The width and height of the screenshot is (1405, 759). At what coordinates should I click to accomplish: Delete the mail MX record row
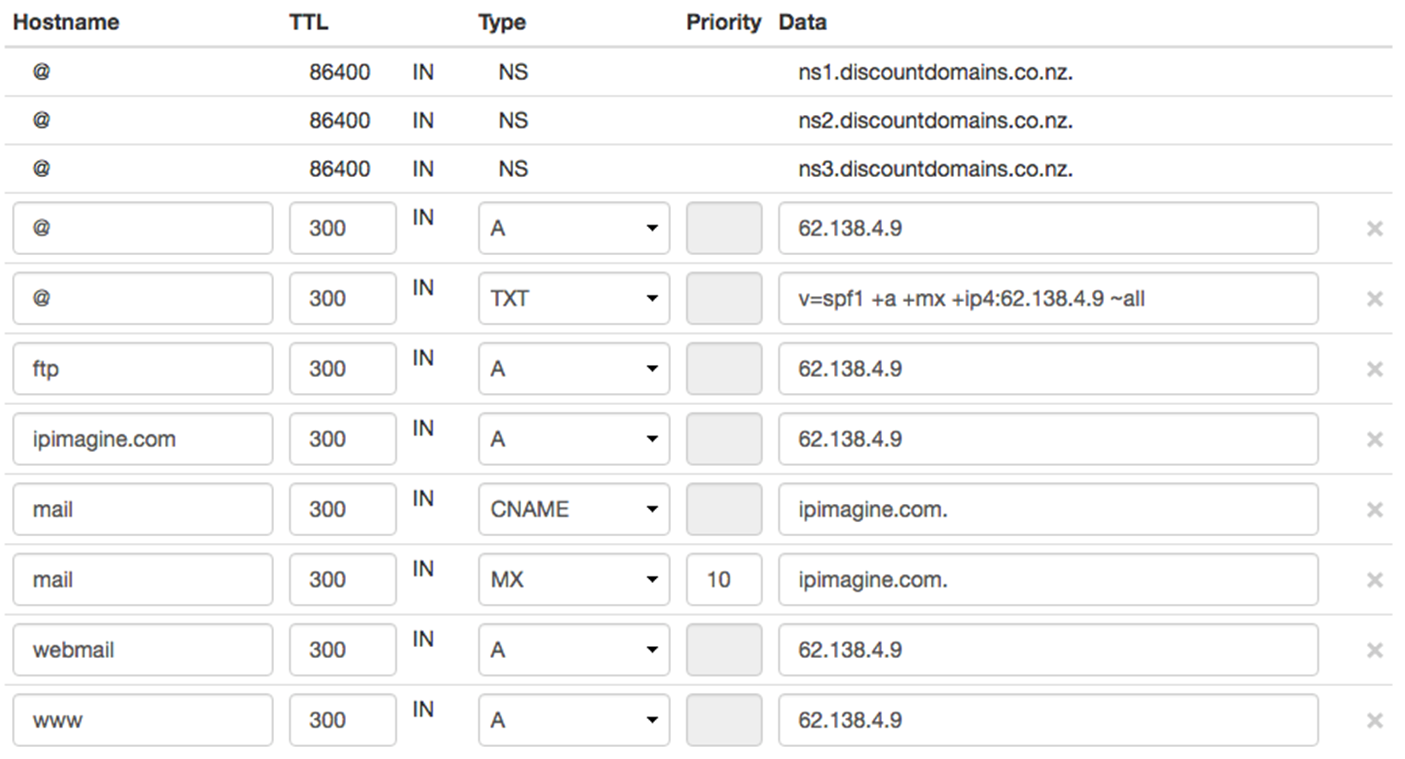click(1374, 580)
